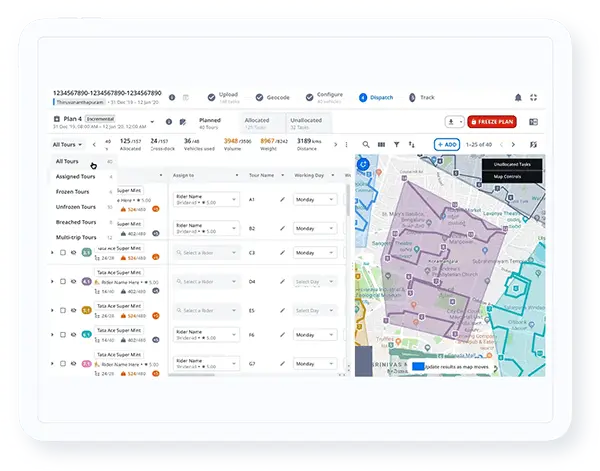Toggle visibility eye for tour E5
600x471 pixels.
[73, 310]
